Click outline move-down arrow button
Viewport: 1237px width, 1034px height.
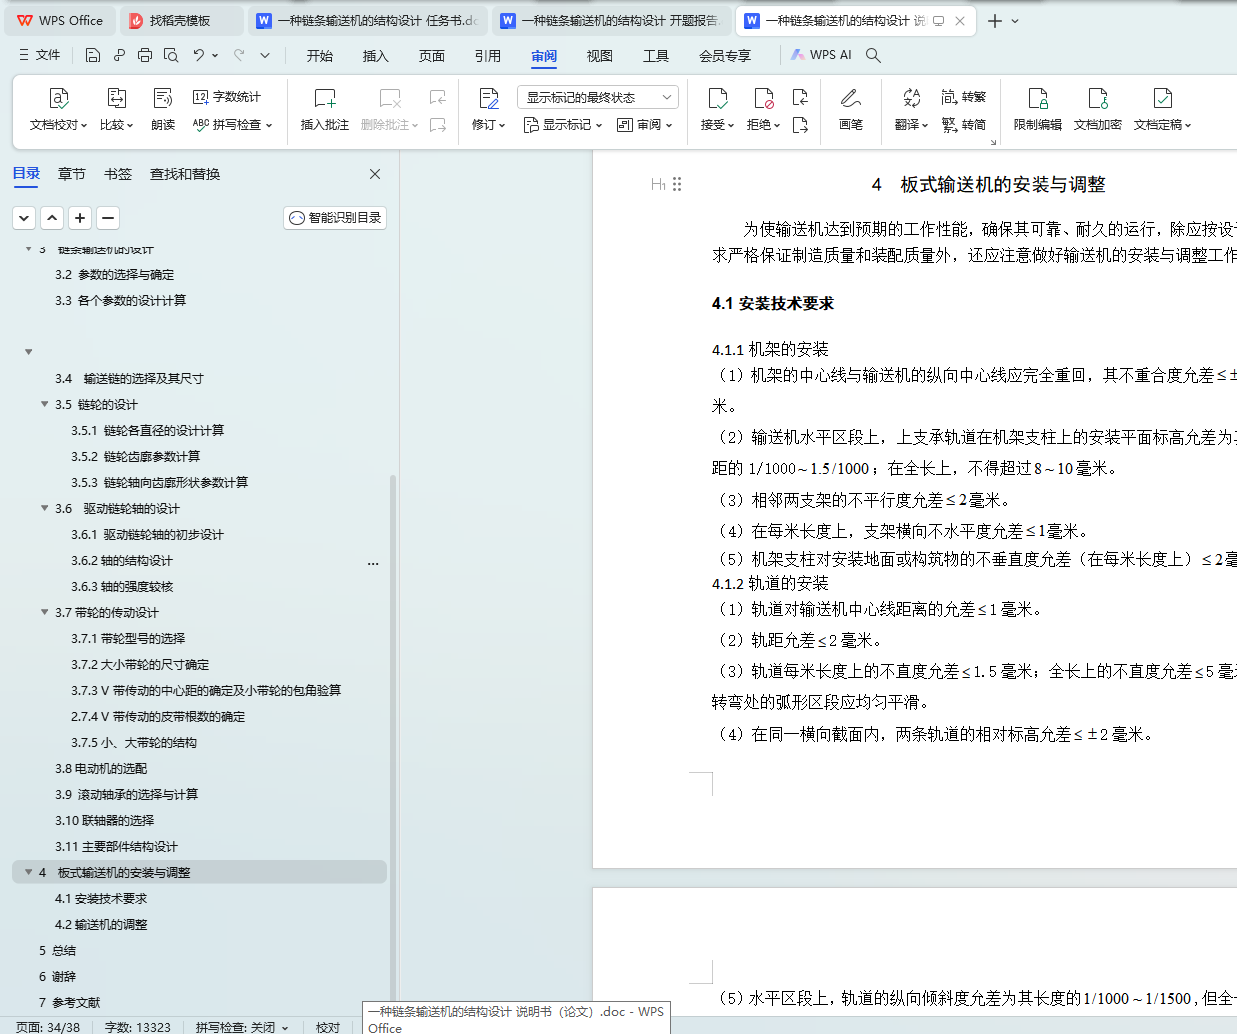[x=24, y=217]
